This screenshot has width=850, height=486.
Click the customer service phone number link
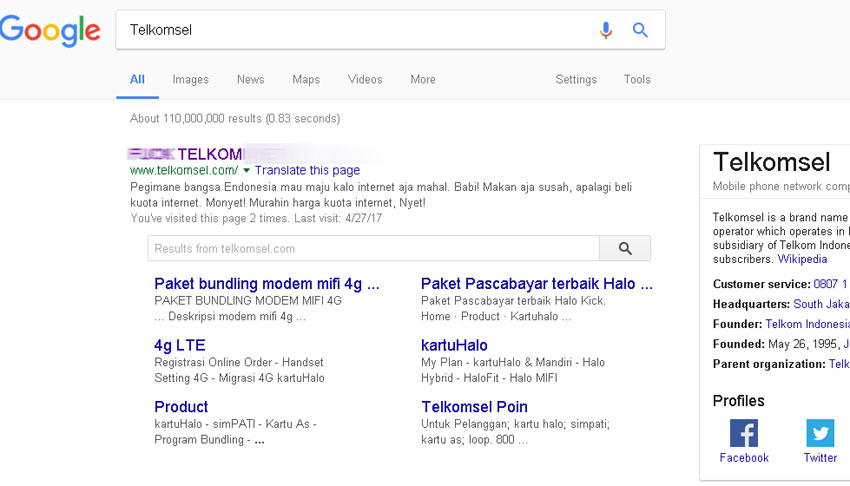click(x=831, y=284)
